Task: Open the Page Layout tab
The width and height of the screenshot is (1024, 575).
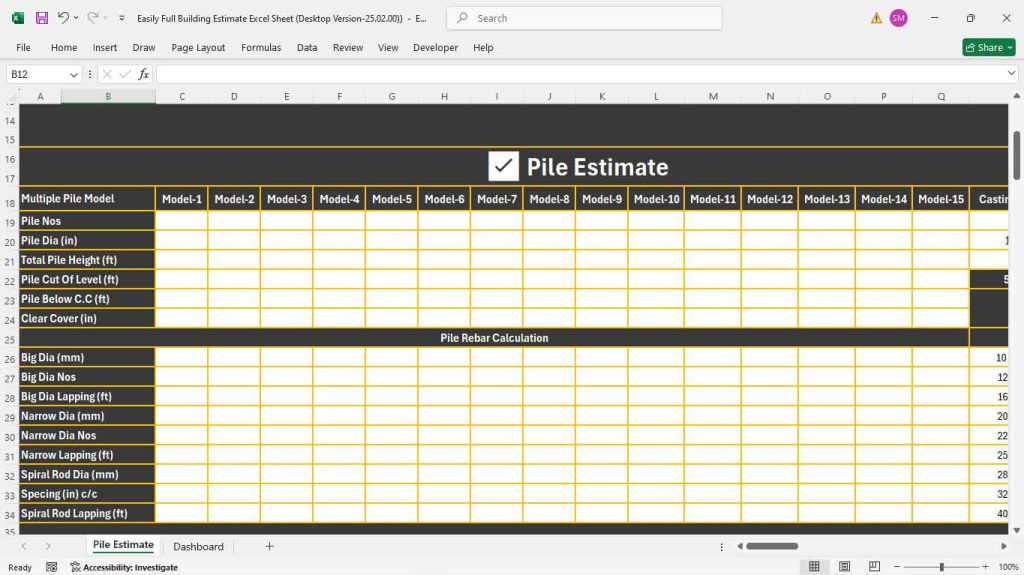Action: (198, 48)
